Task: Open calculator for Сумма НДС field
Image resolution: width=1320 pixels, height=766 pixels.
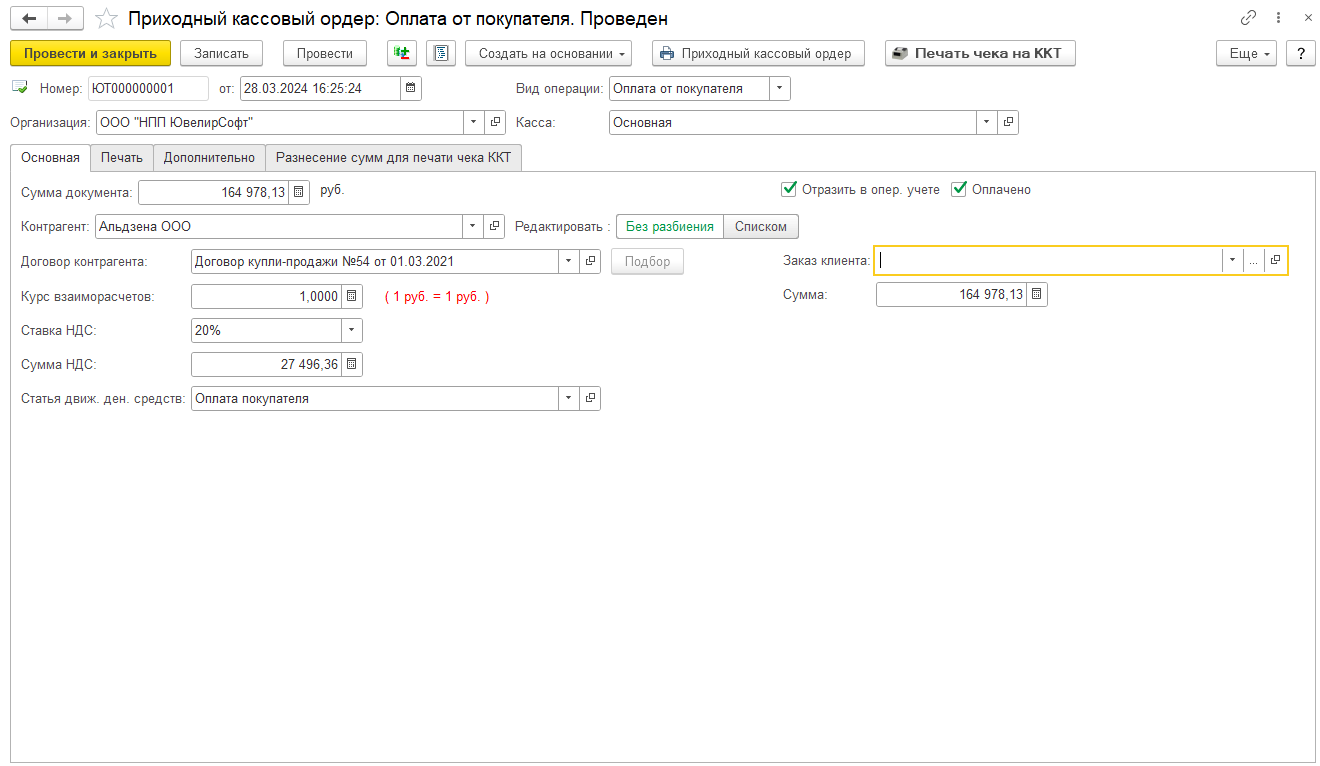Action: coord(352,364)
